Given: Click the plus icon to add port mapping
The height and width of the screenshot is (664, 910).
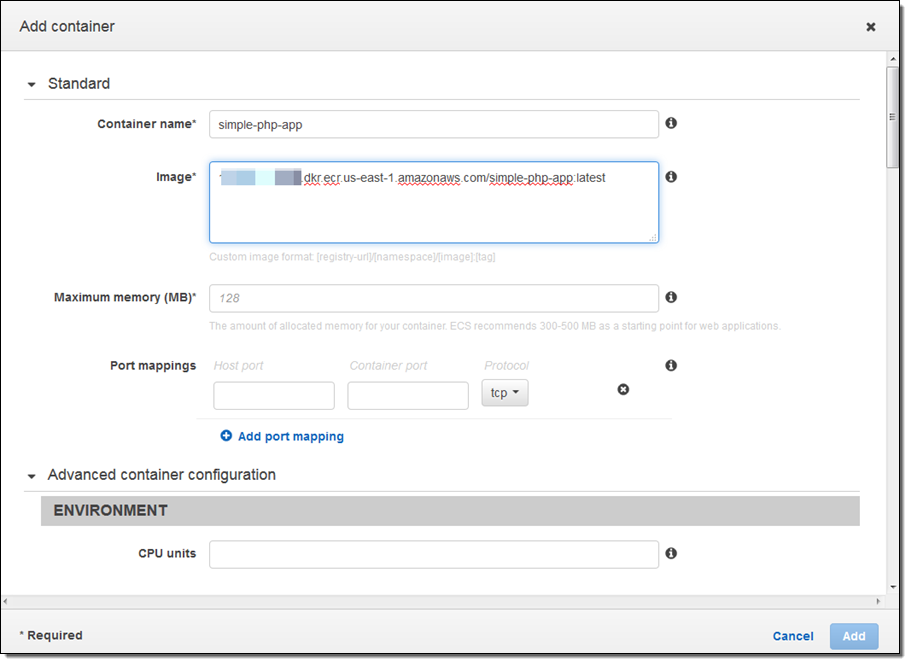Looking at the screenshot, I should pos(226,436).
